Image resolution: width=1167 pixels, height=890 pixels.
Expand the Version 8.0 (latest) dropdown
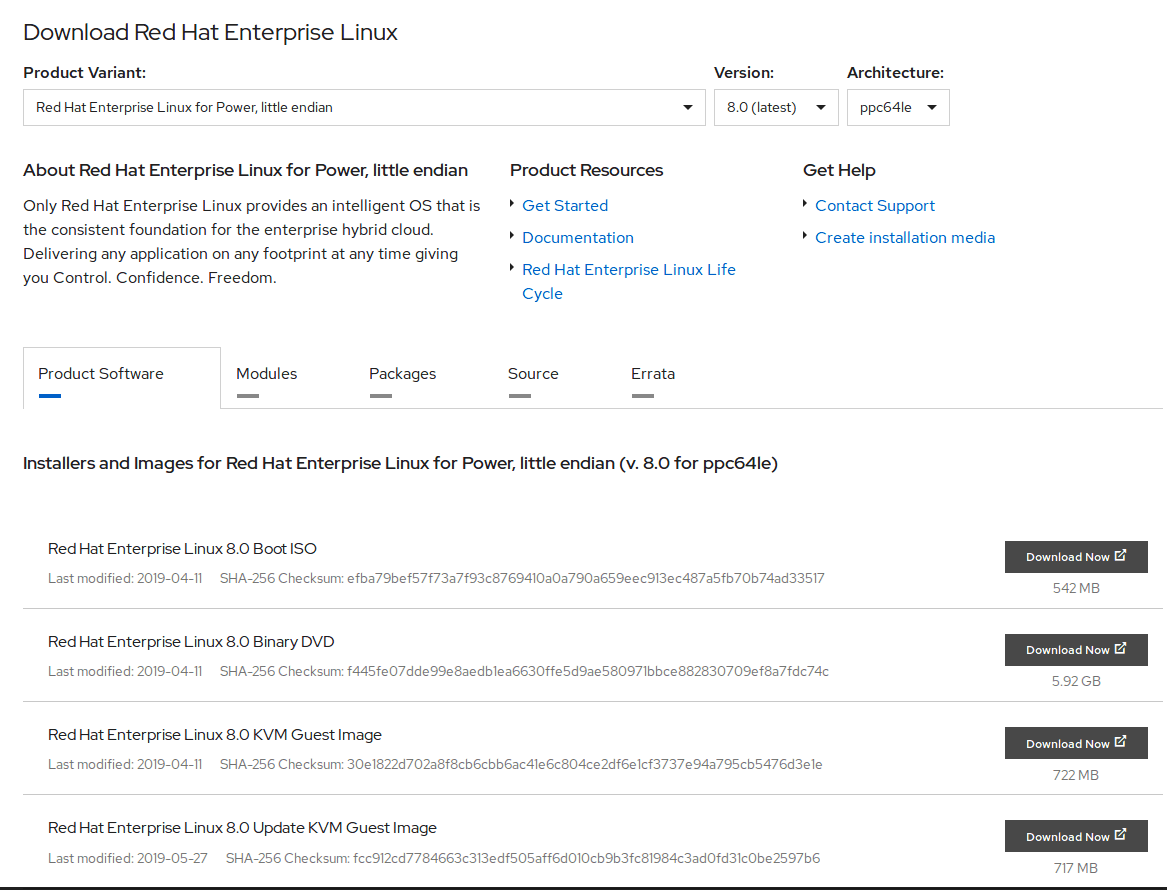coord(776,108)
